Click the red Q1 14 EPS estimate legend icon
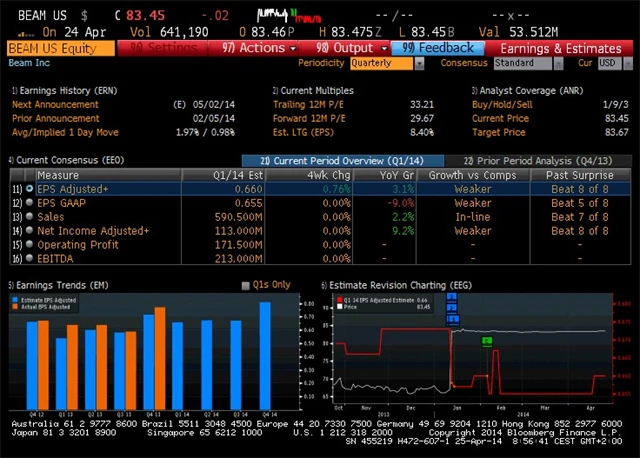This screenshot has width=640, height=458. click(x=338, y=299)
